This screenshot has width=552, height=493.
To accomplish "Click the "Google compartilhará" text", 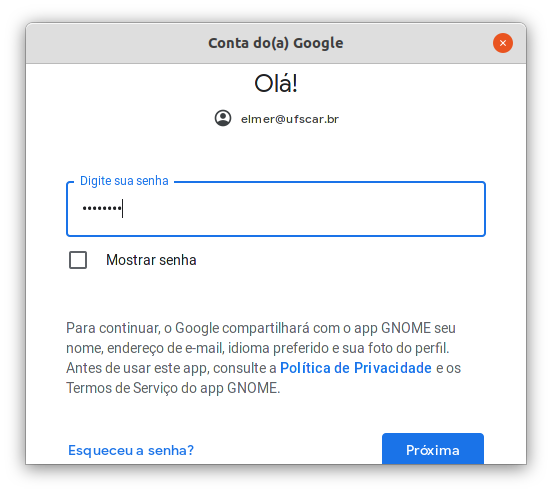I will (x=243, y=328).
